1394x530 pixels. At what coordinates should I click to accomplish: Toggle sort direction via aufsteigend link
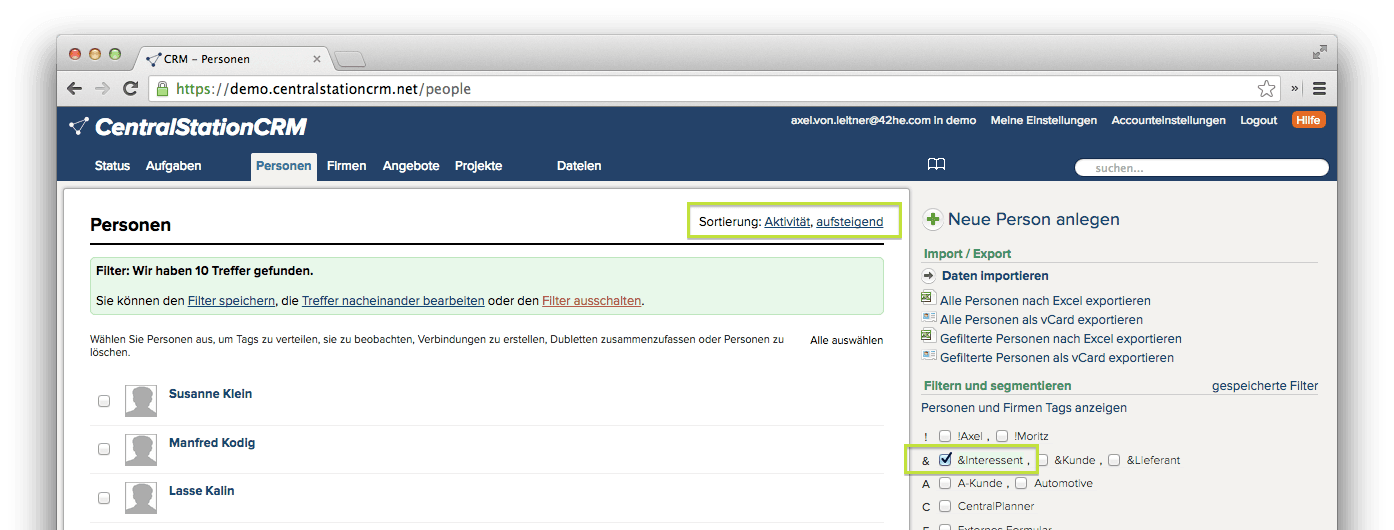(849, 222)
